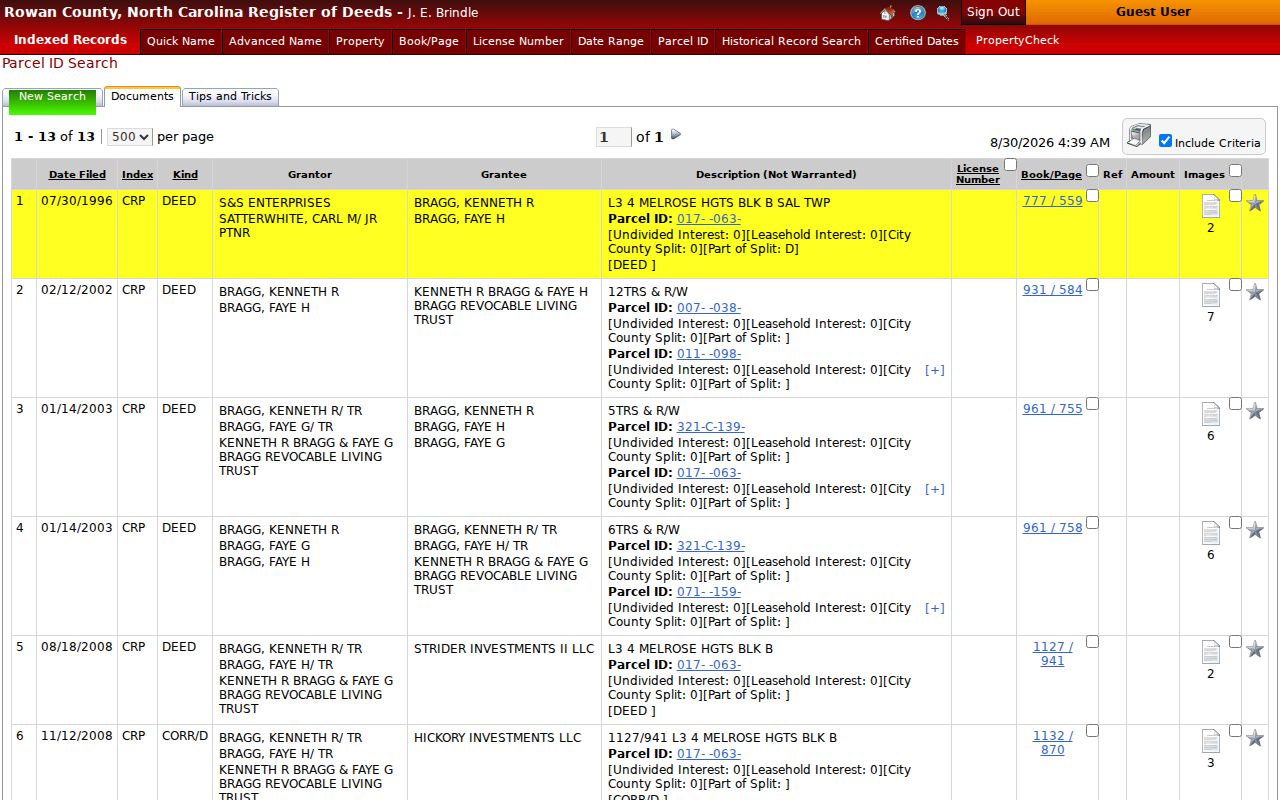Go to the next results page arrow
This screenshot has height=800, width=1280.
pyautogui.click(x=676, y=134)
